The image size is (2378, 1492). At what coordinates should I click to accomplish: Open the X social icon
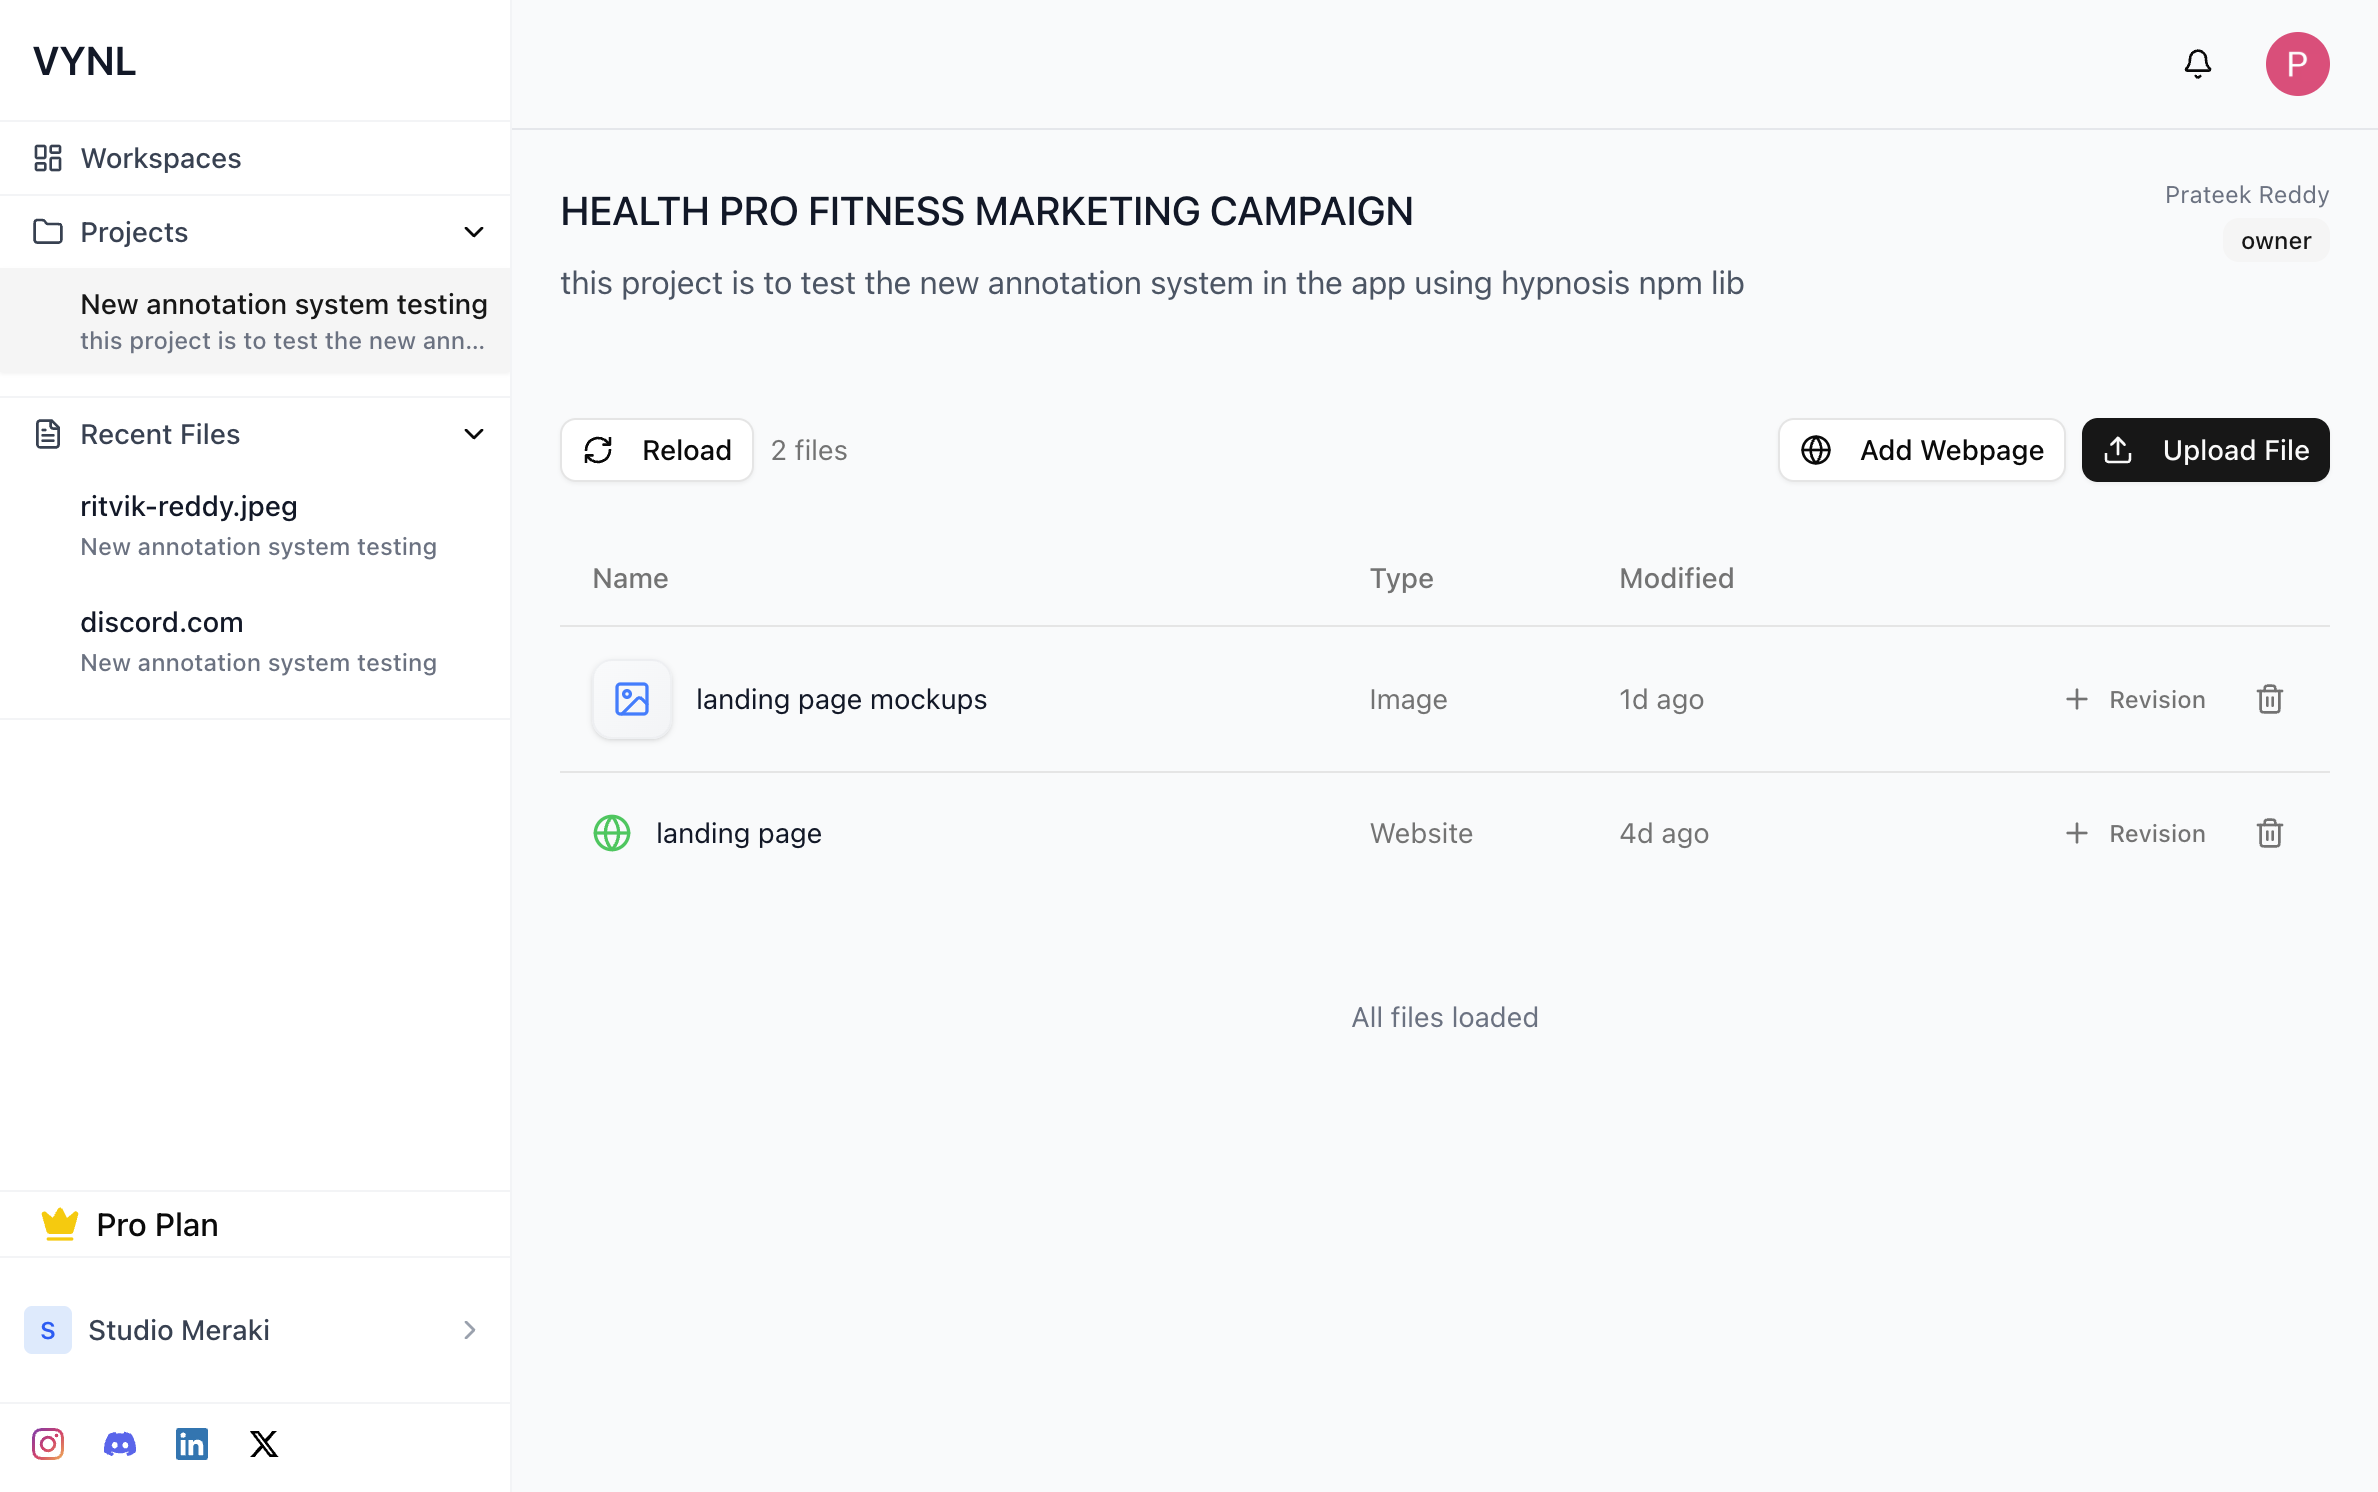[264, 1443]
